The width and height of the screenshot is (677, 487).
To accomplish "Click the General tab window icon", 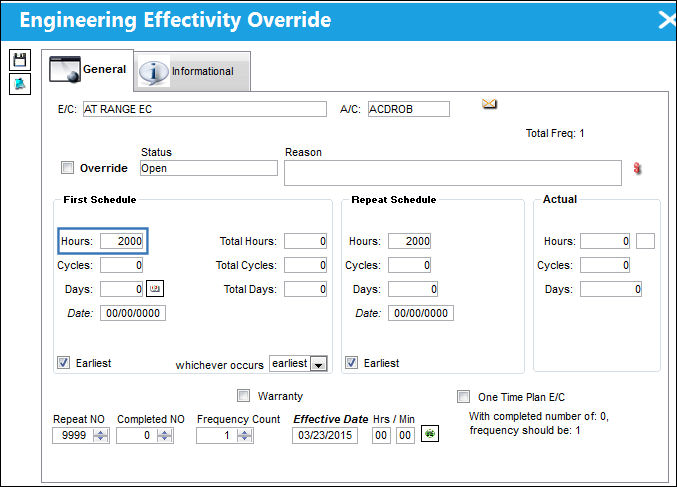I will 65,69.
